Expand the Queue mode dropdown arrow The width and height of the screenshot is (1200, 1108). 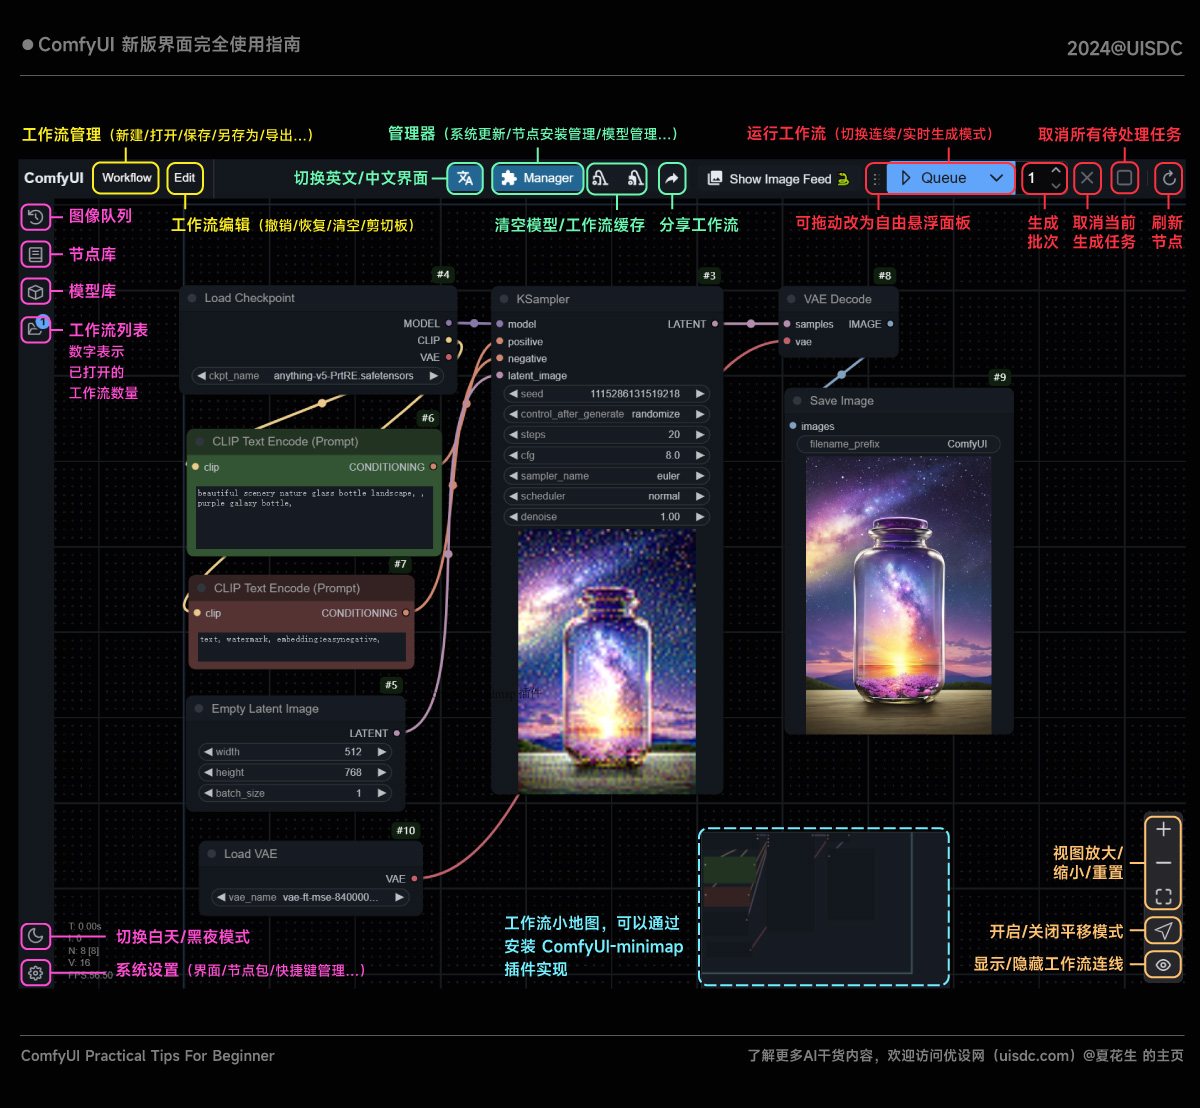[996, 178]
